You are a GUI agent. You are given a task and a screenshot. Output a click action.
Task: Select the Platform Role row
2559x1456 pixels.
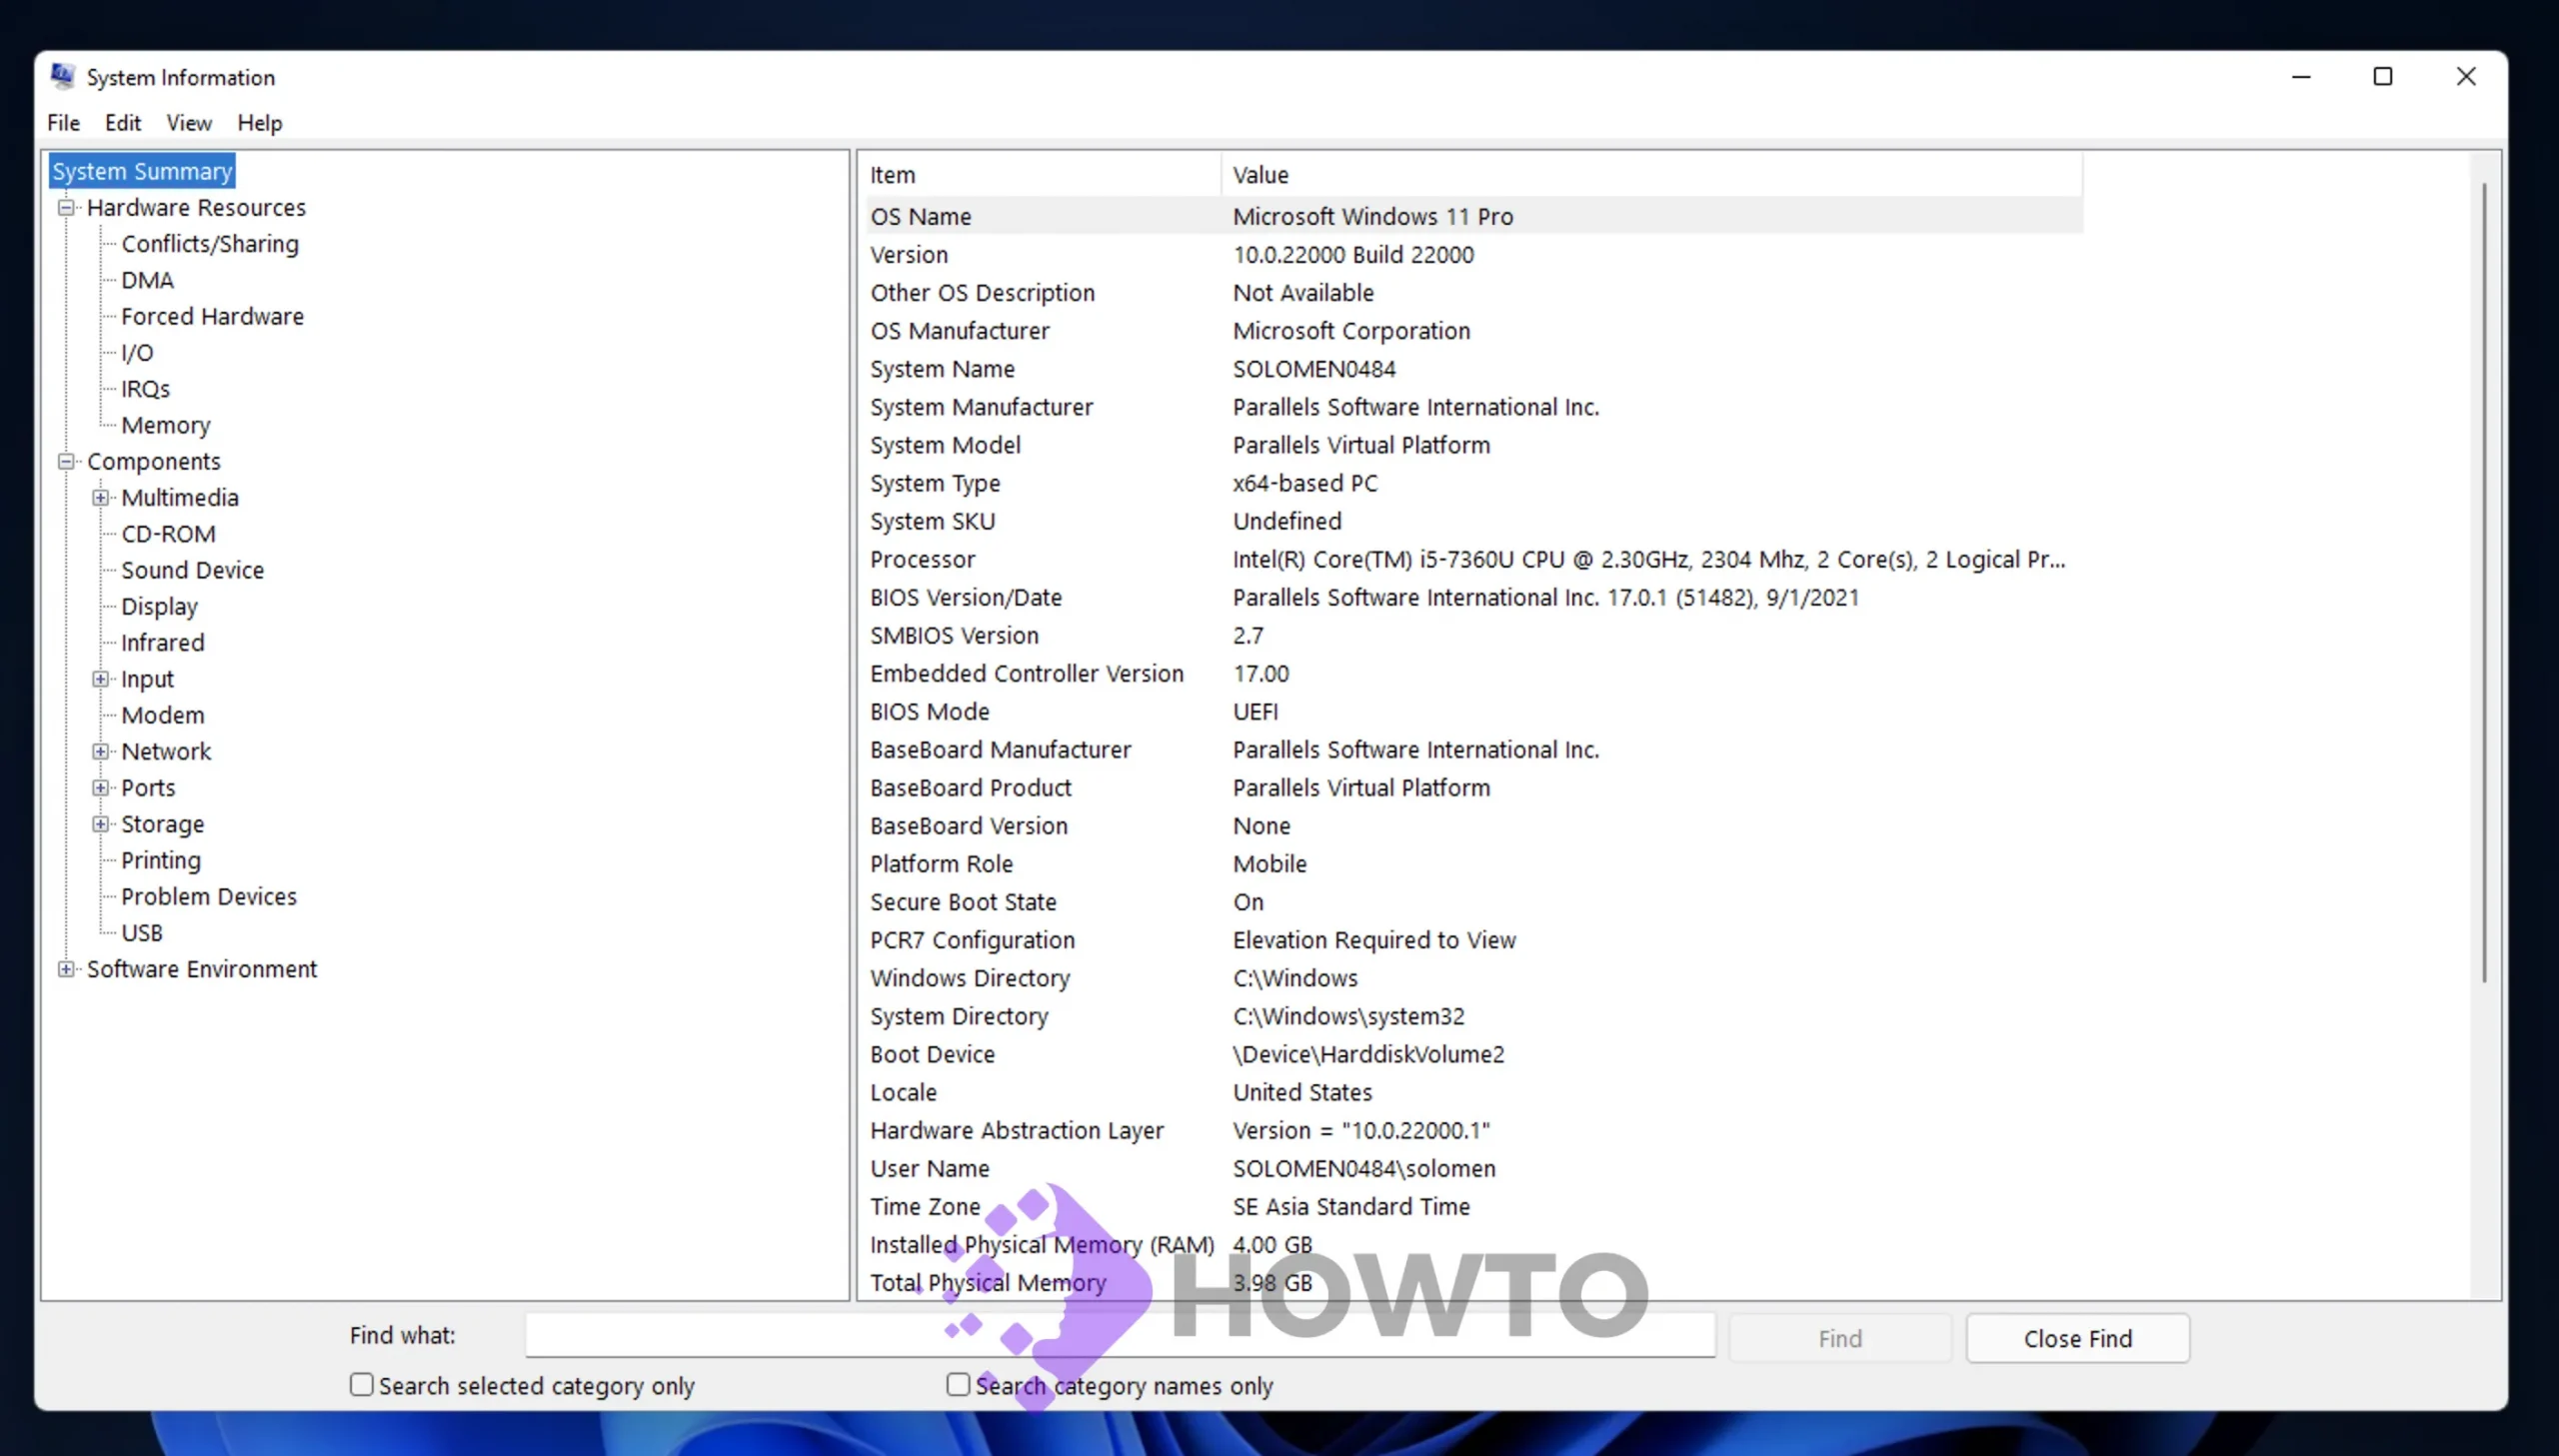coord(1474,864)
